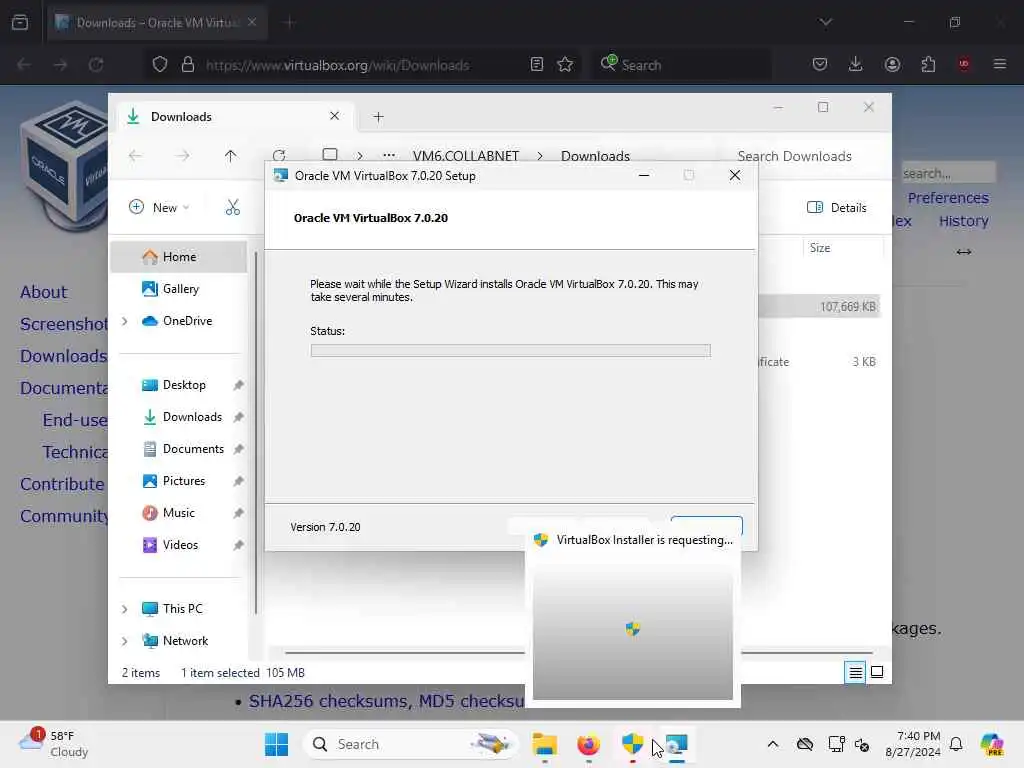The image size is (1024, 768).
Task: Open the Contribute link on VirtualBox site
Action: [62, 484]
